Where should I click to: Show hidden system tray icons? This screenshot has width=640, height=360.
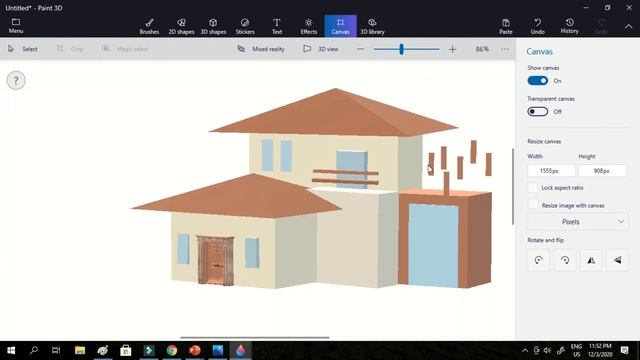(x=525, y=350)
